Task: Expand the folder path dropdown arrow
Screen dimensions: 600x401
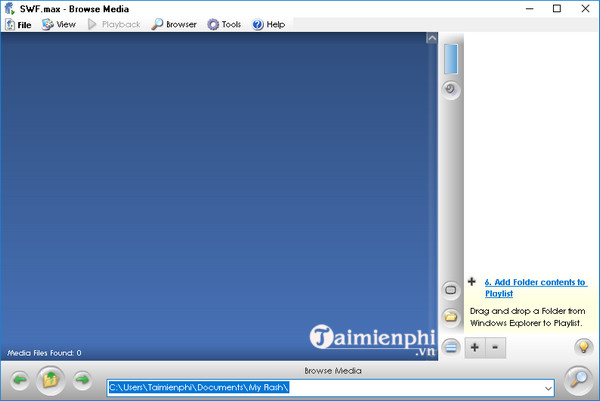Action: (548, 388)
